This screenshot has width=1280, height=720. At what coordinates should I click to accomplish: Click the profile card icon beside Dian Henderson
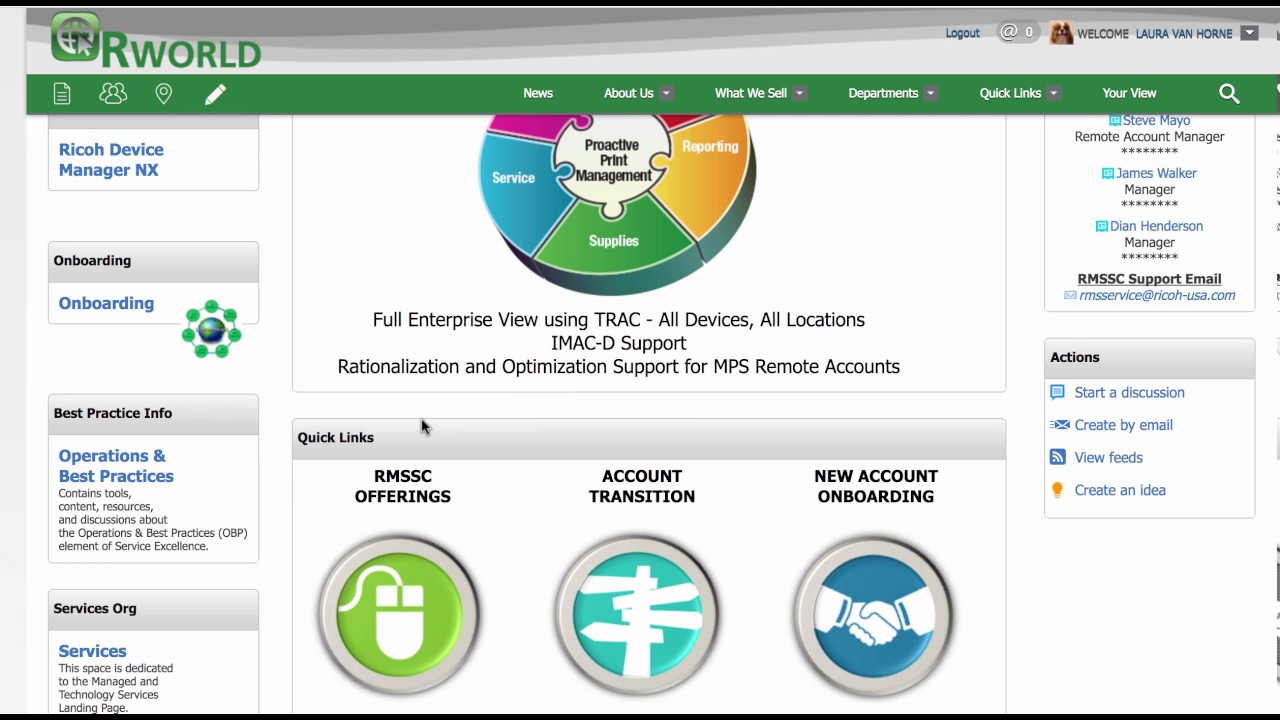tap(1101, 226)
